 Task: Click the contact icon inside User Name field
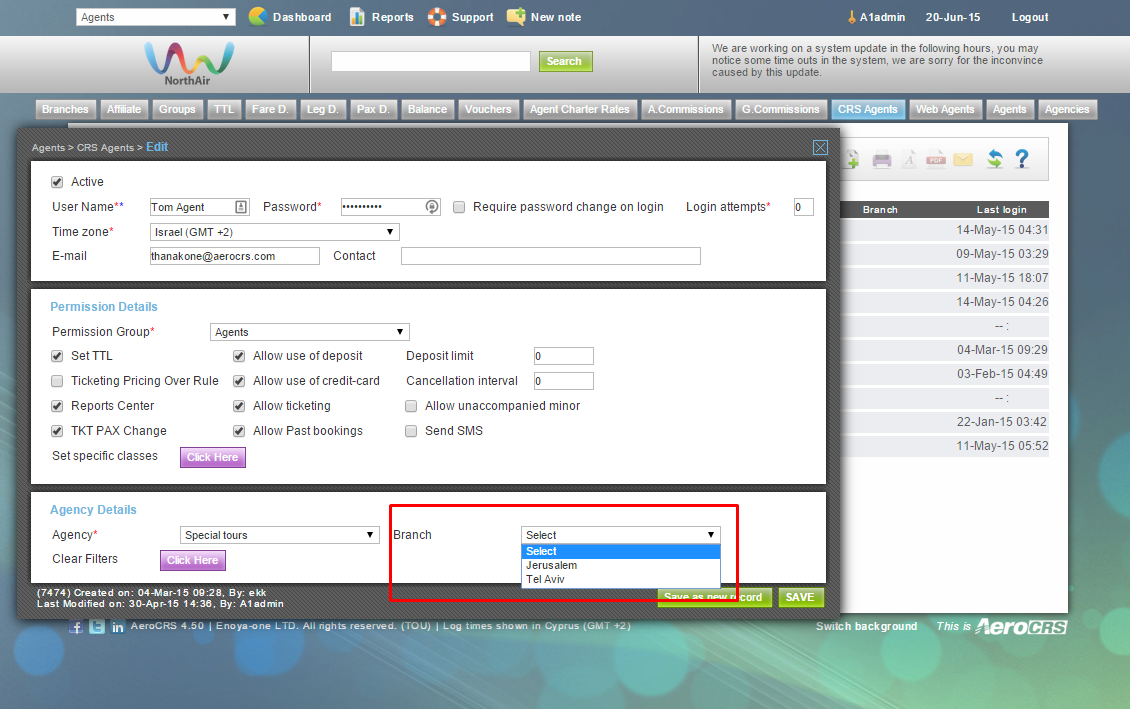click(241, 208)
